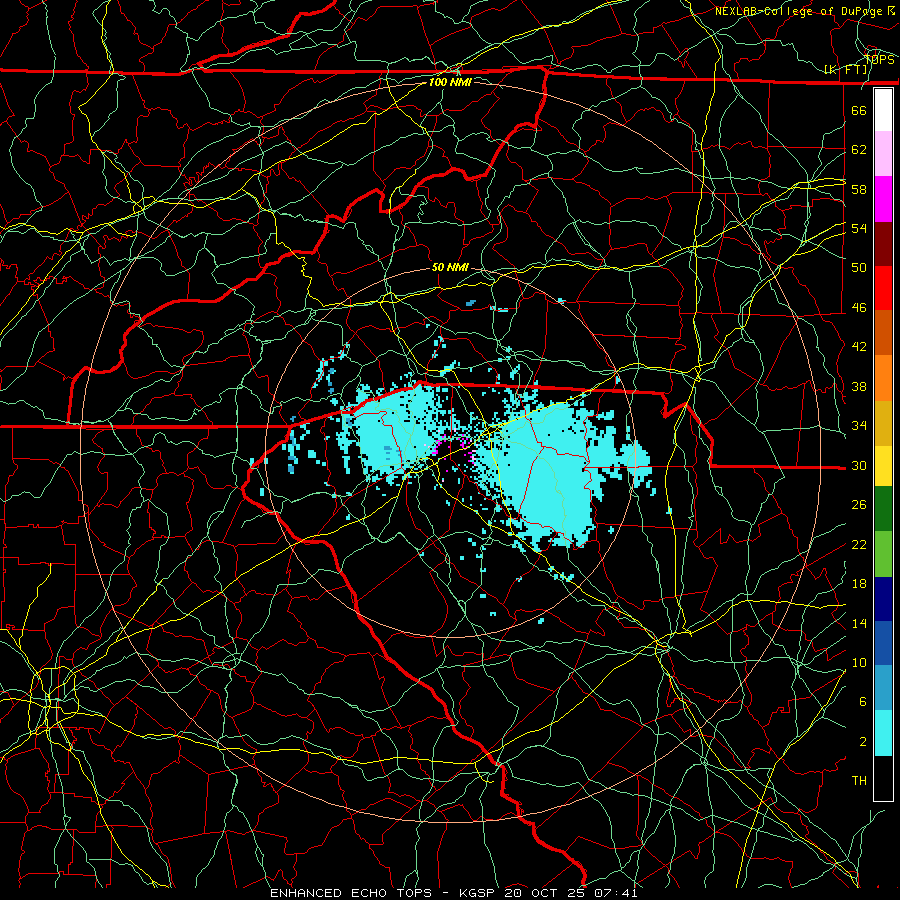Click the legend value '46'
Image resolution: width=900 pixels, height=900 pixels.
point(859,307)
